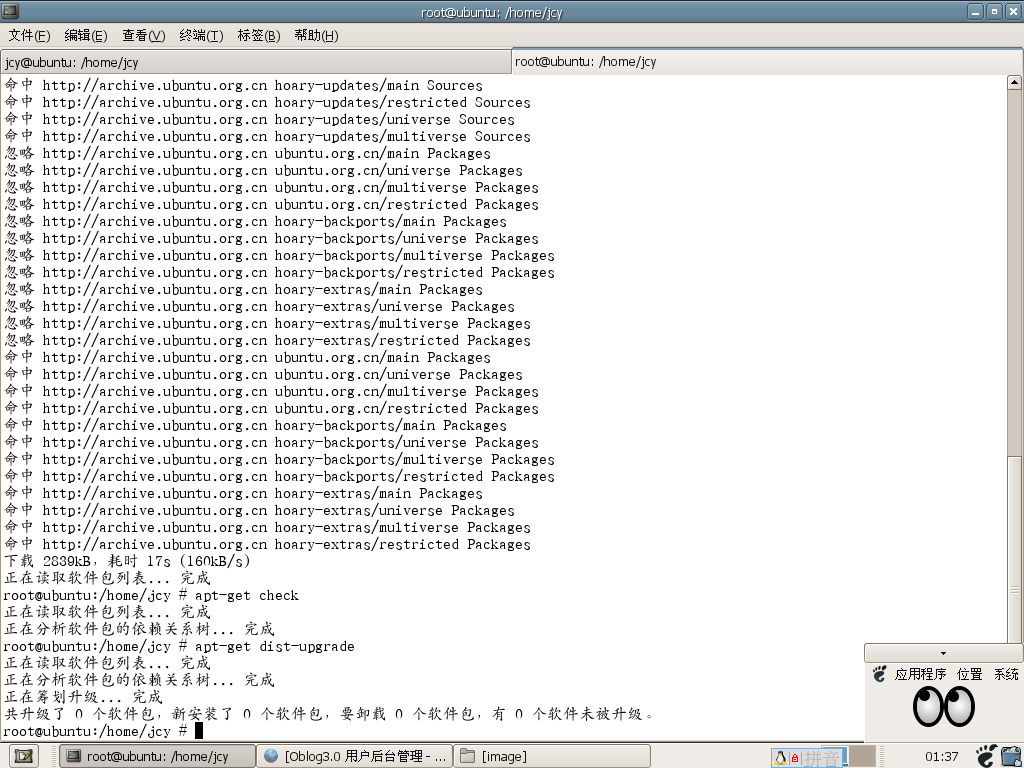Click the terminal icon on the root@ubuntu taskbar button
This screenshot has width=1024, height=768.
(x=74, y=756)
